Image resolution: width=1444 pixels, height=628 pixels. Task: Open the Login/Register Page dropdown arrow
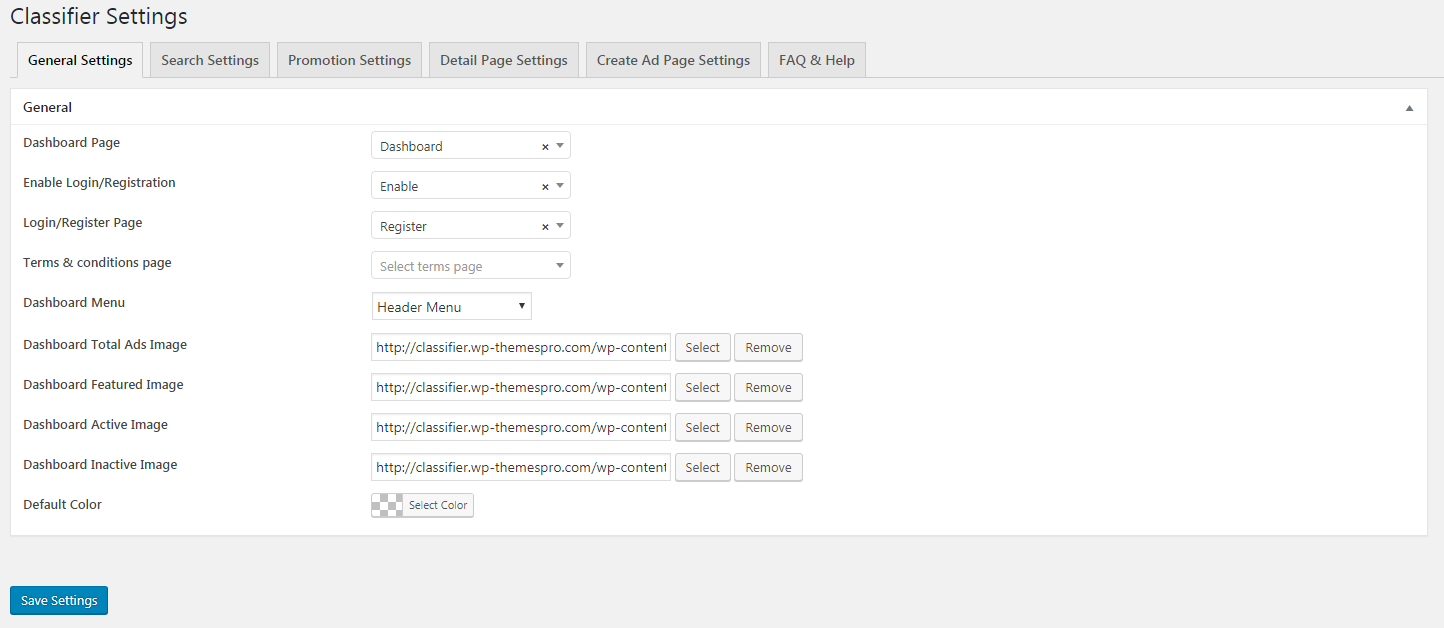click(560, 226)
